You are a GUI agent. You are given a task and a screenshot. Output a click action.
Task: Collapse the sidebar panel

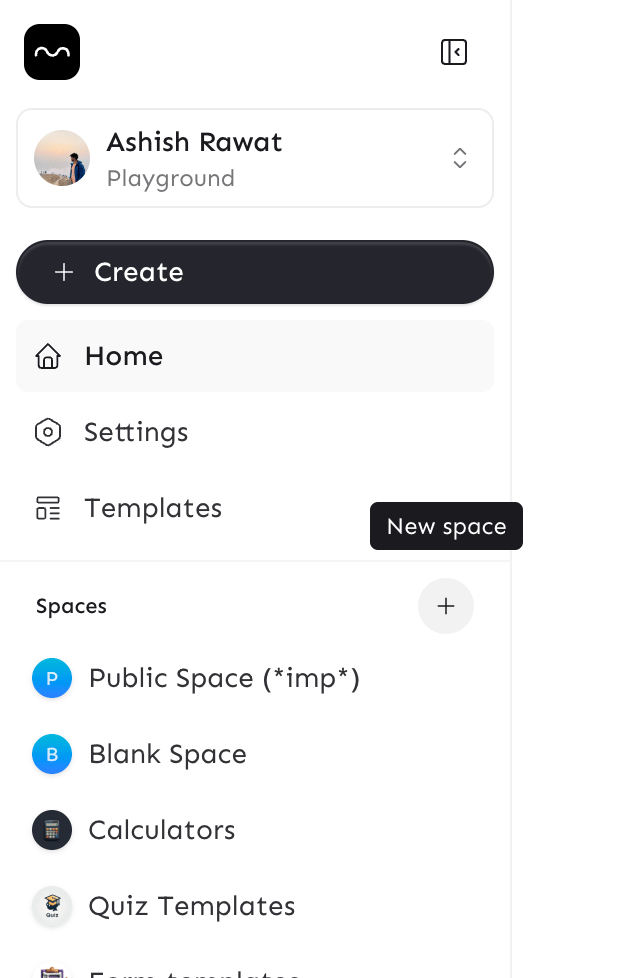(x=454, y=52)
